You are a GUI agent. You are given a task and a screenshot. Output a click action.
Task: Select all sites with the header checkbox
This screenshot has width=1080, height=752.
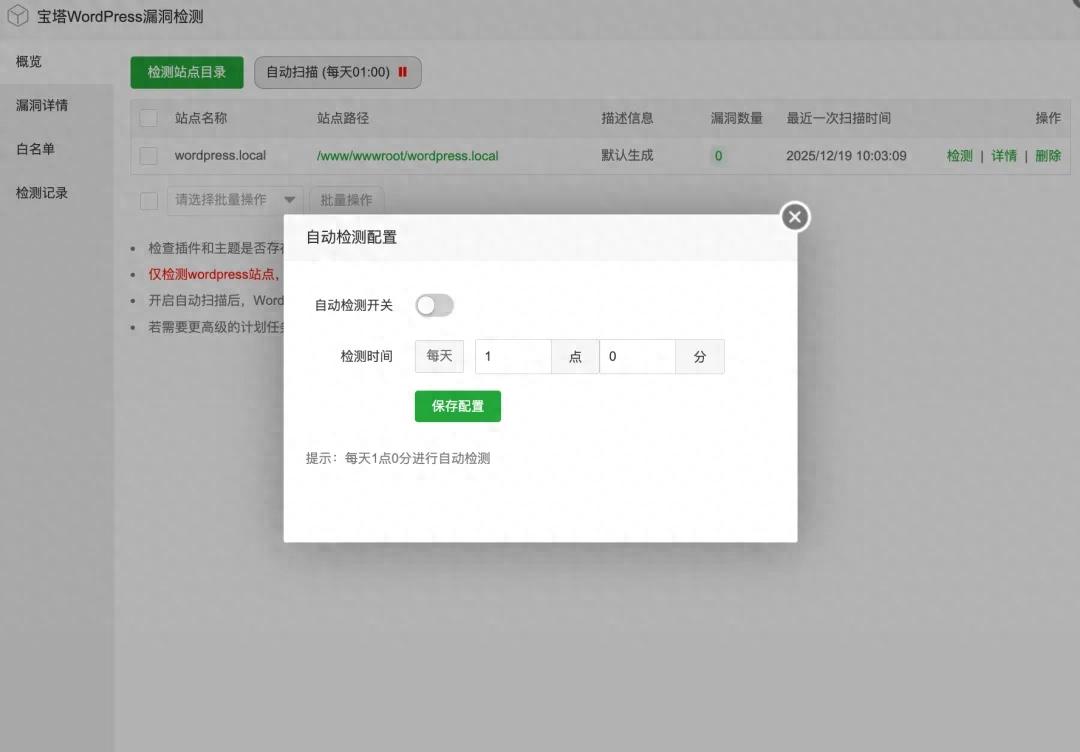click(148, 118)
